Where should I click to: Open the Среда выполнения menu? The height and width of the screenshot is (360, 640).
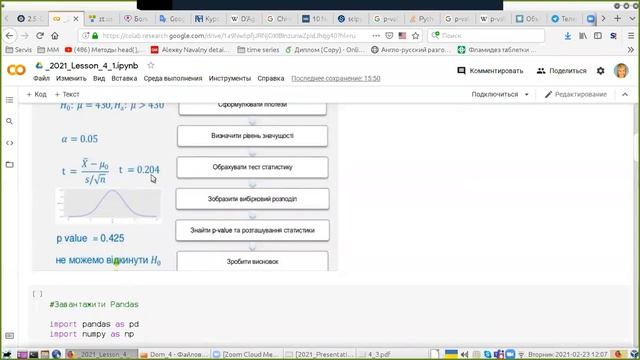click(173, 78)
